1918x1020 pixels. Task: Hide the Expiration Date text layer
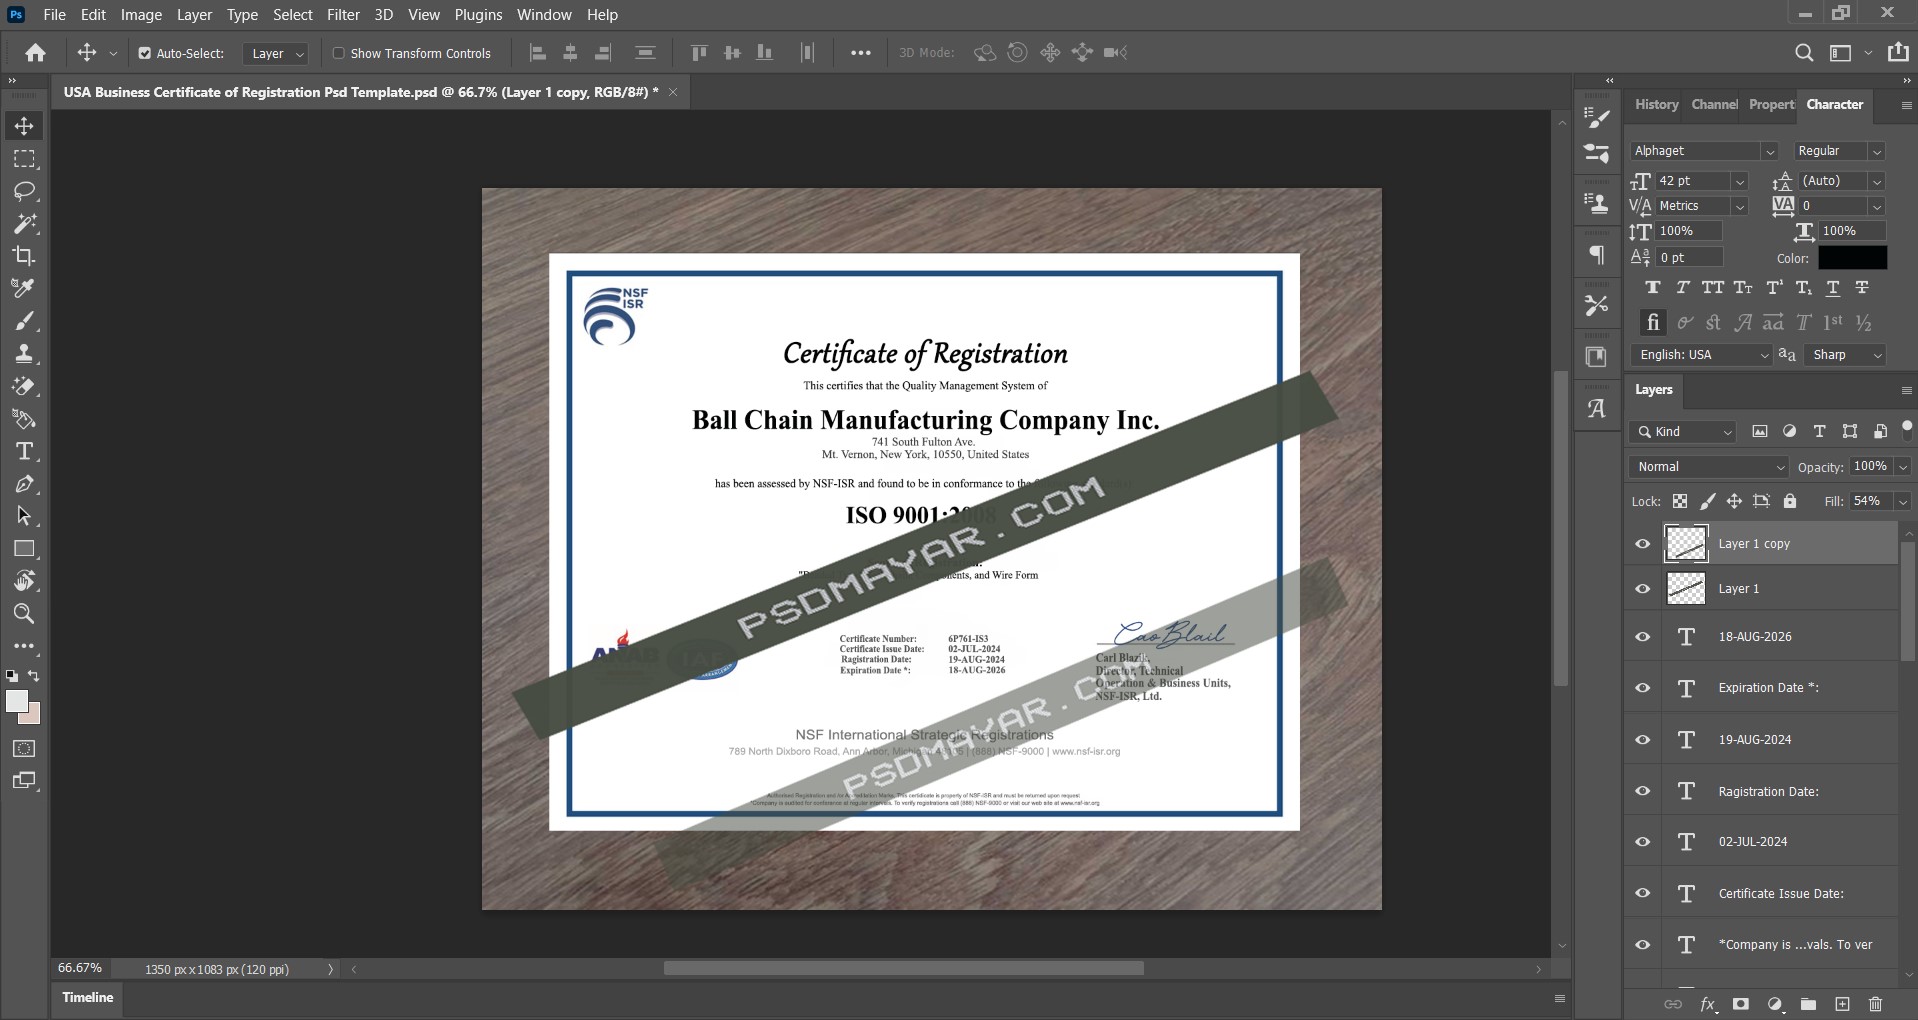(1642, 688)
